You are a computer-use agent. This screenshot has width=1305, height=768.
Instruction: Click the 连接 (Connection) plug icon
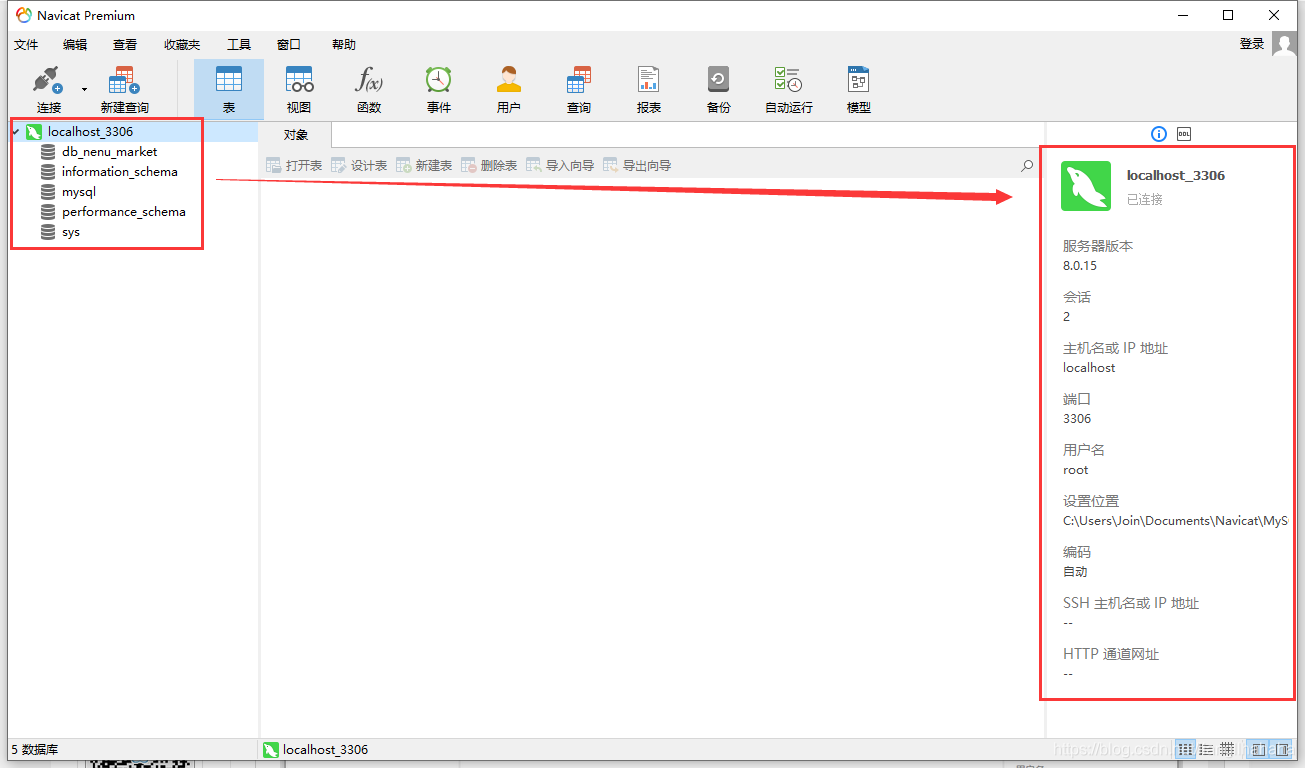click(48, 81)
